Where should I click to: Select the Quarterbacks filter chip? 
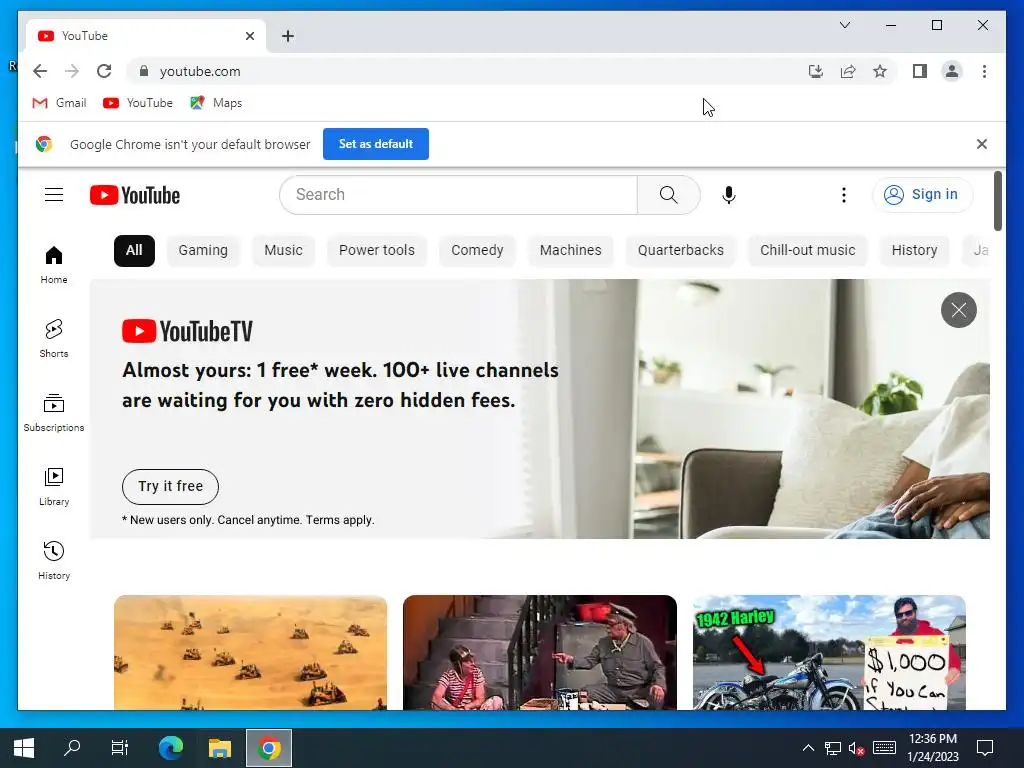[680, 251]
